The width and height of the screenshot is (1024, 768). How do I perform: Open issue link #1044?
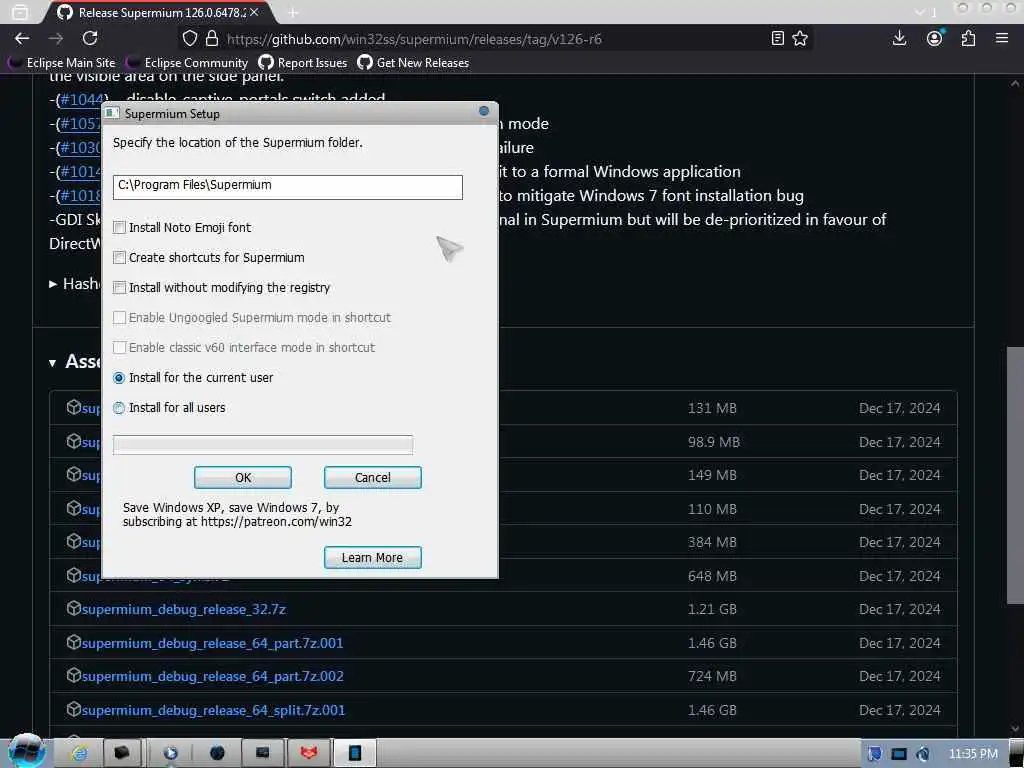click(82, 99)
